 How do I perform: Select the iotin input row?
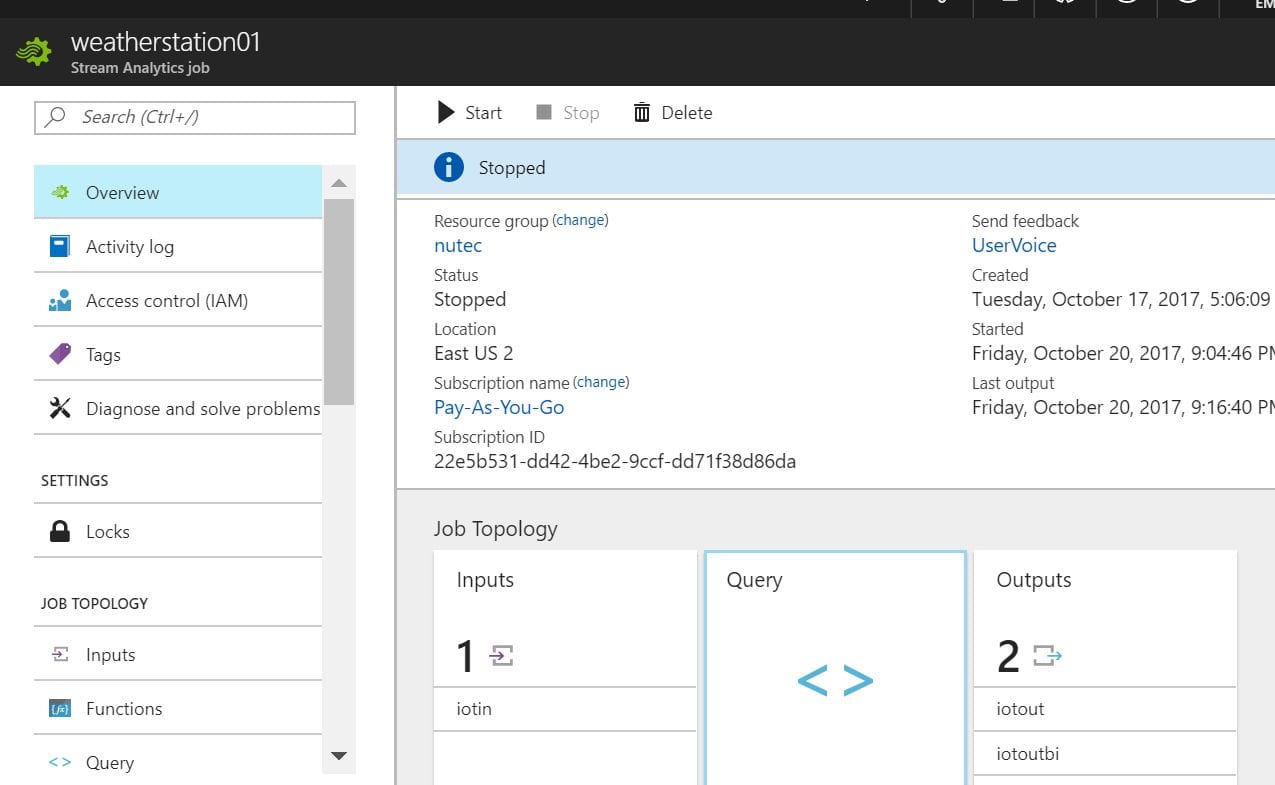pyautogui.click(x=565, y=709)
